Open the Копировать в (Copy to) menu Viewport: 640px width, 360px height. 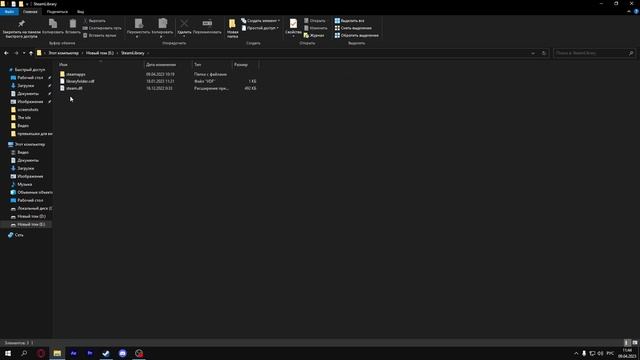(x=162, y=28)
